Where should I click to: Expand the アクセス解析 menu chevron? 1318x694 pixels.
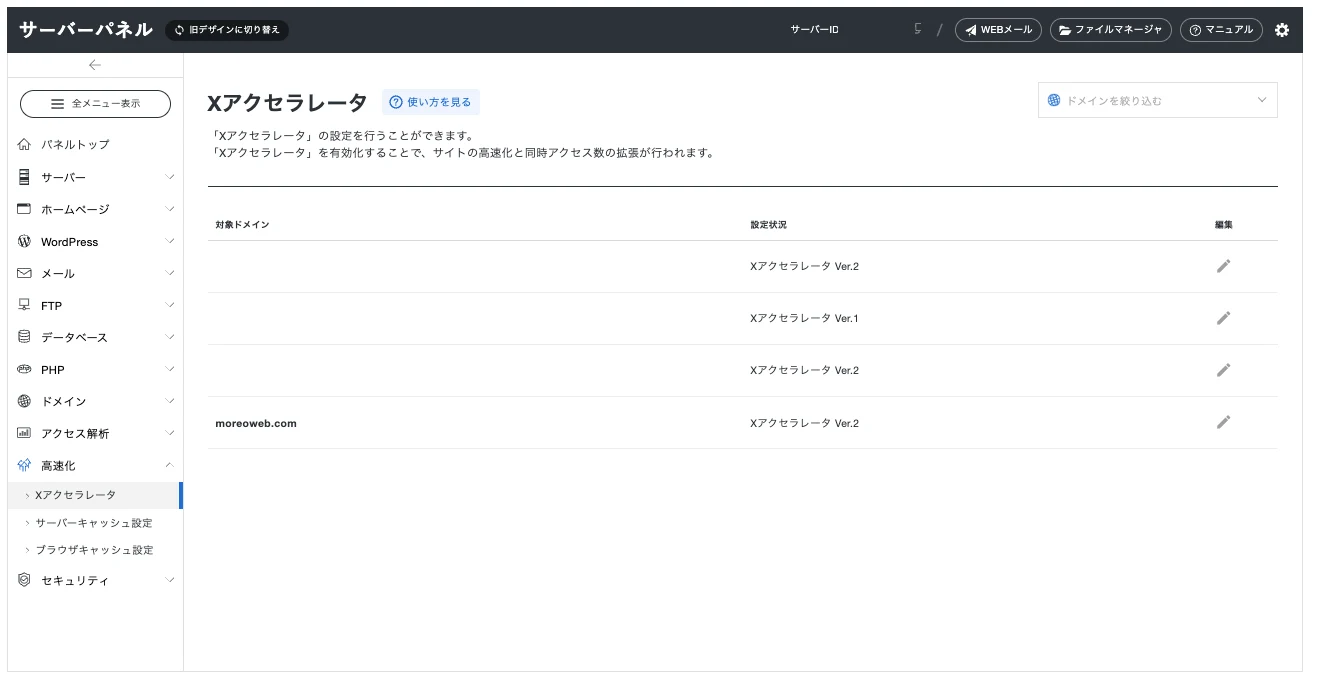[x=170, y=433]
